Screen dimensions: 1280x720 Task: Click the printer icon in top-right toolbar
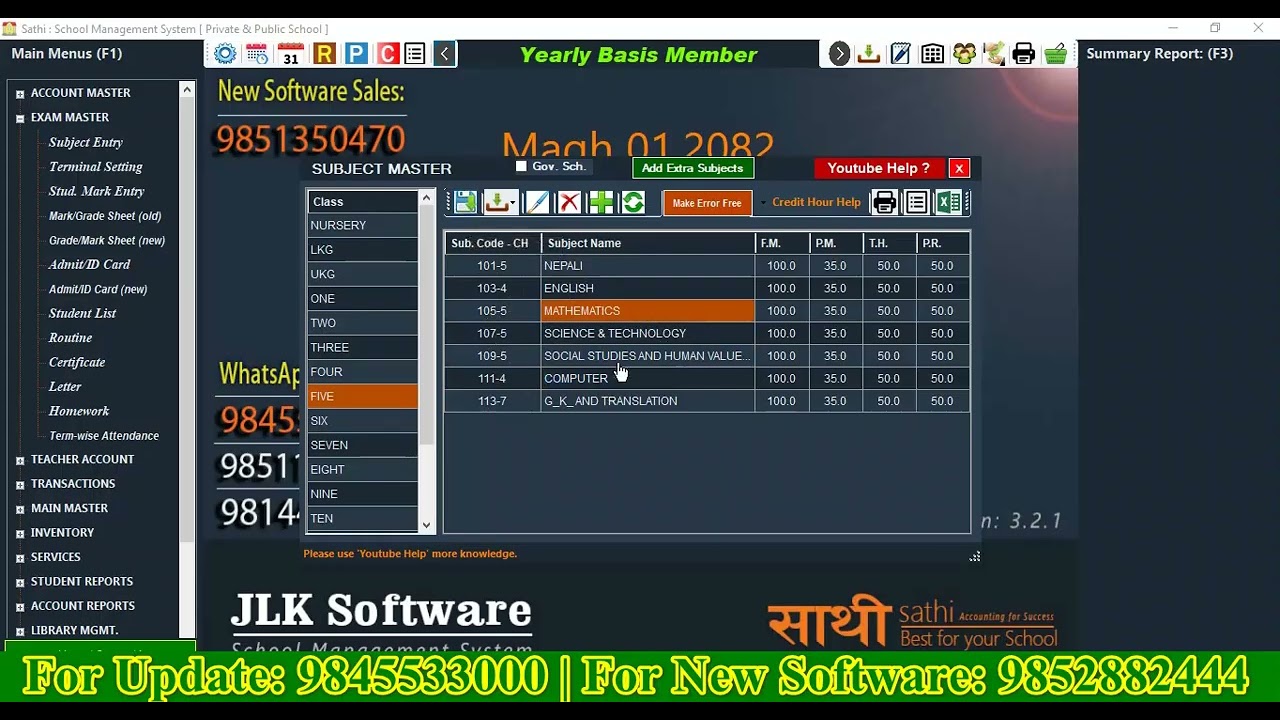click(1024, 54)
